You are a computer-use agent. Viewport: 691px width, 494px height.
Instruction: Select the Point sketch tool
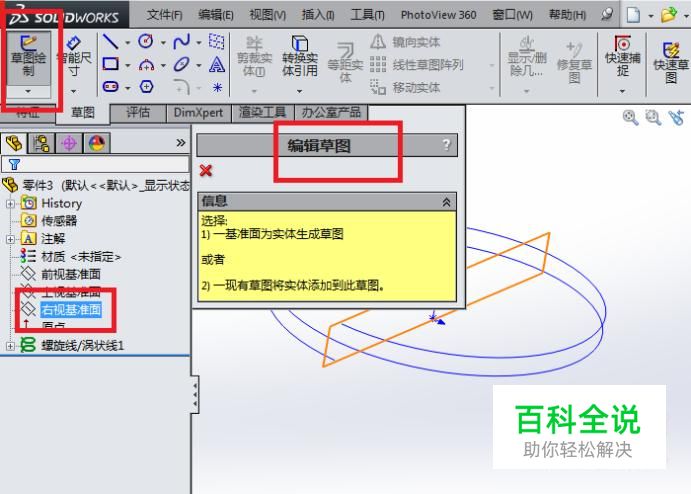coord(217,87)
